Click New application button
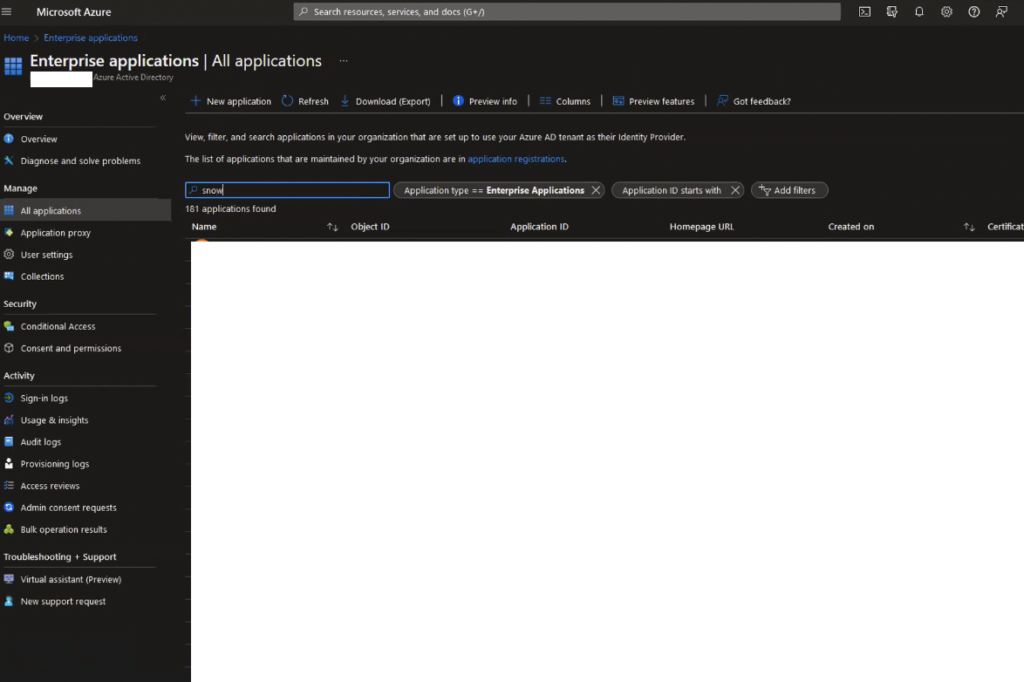Screen dimensions: 1024x682 pos(229,100)
